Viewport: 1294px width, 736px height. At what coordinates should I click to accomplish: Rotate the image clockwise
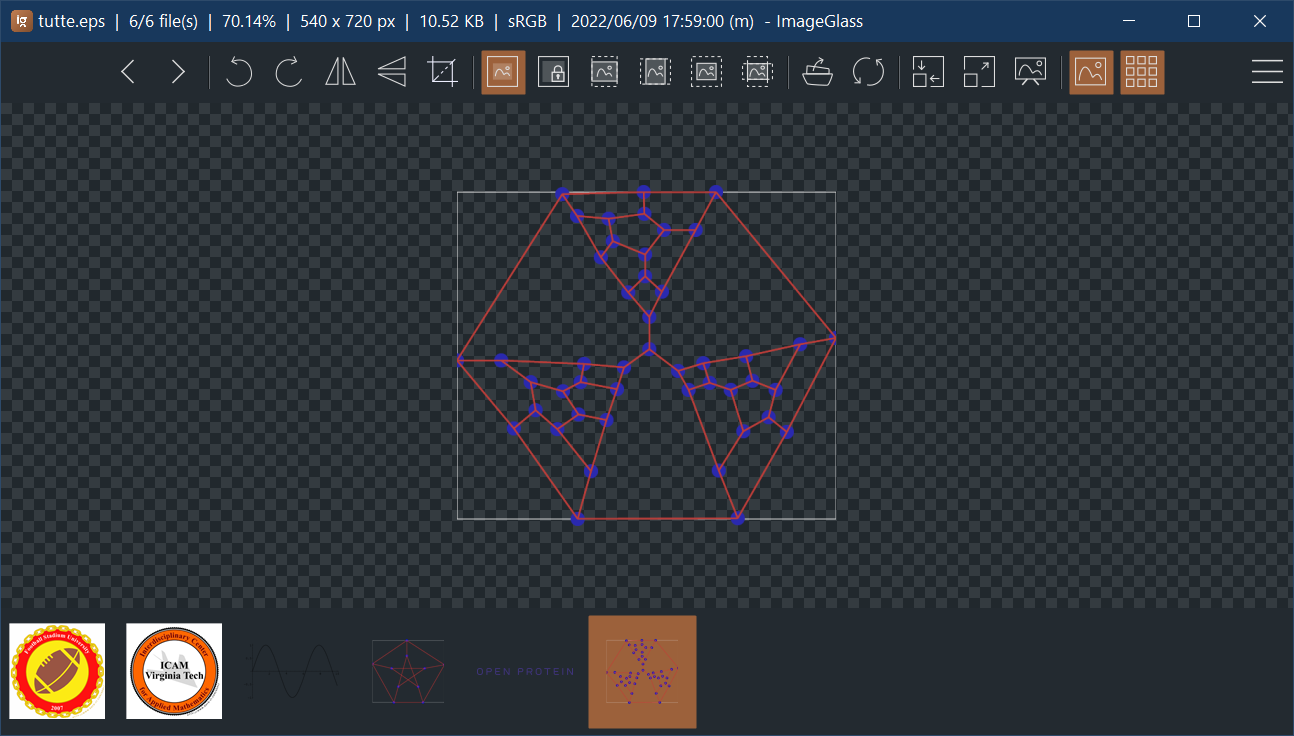tap(289, 72)
